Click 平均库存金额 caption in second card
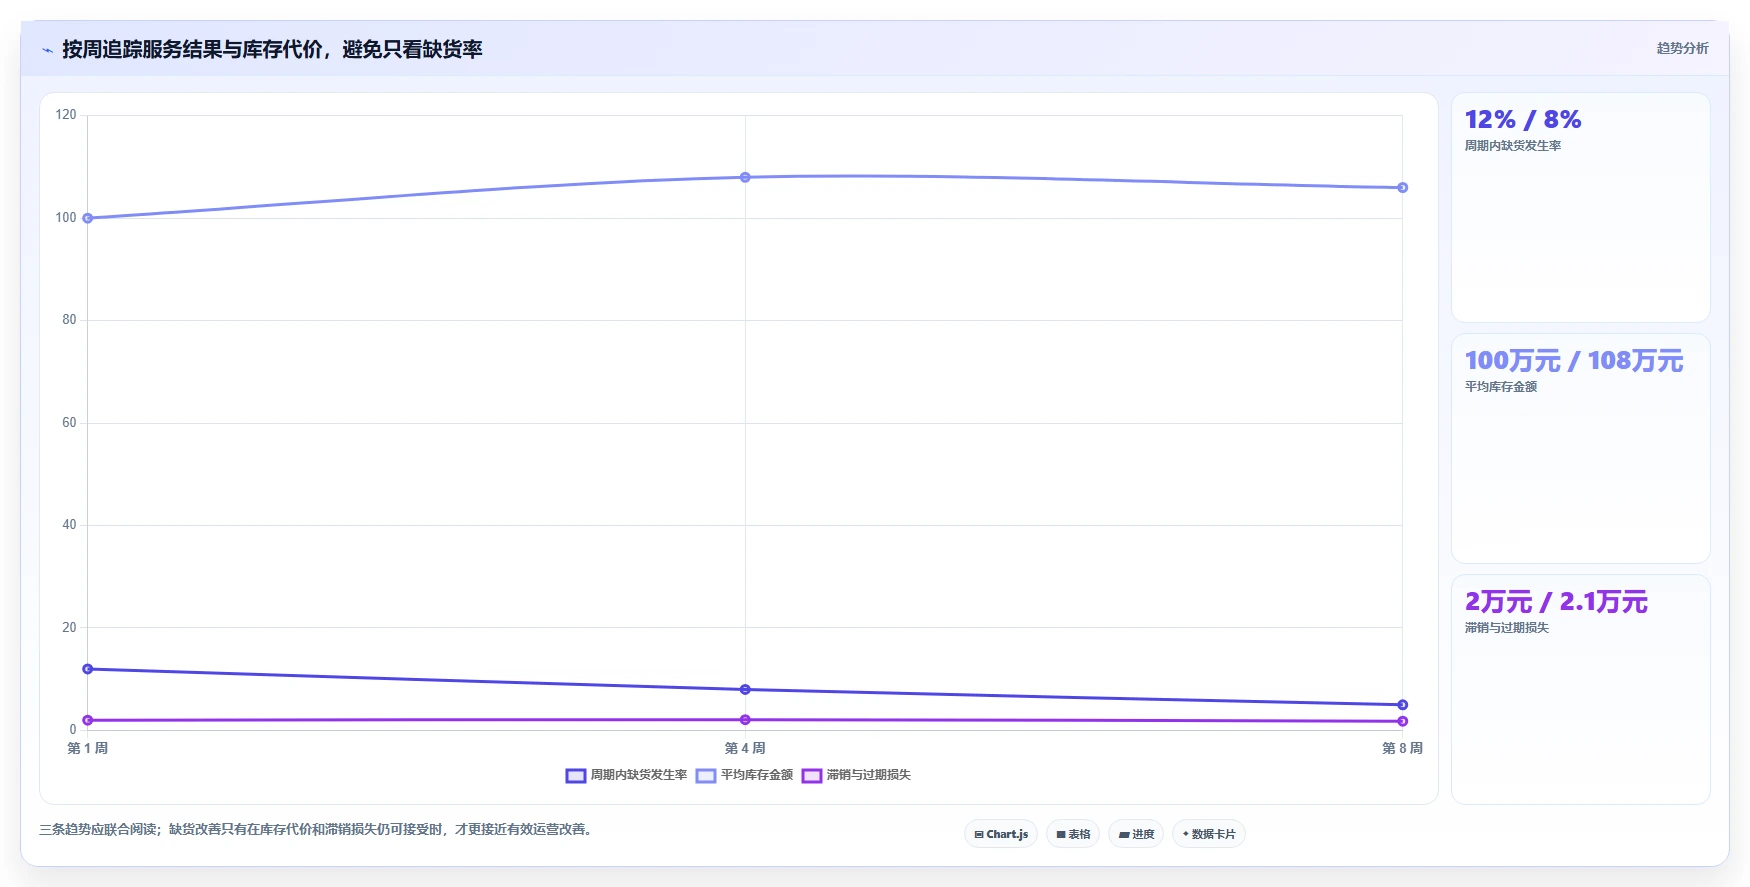 click(1501, 387)
